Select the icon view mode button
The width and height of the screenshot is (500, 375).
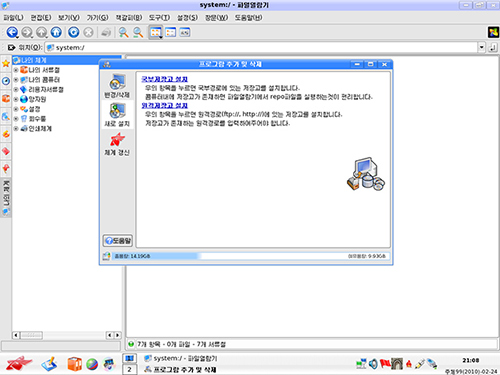(x=155, y=32)
